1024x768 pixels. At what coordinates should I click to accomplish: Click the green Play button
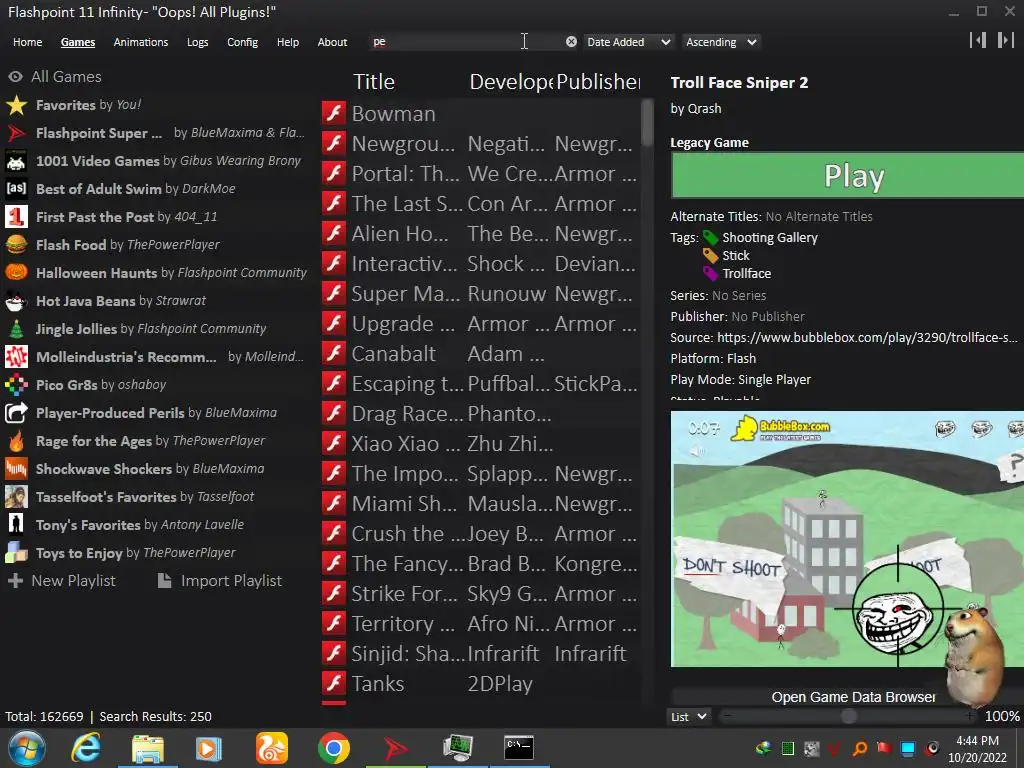(848, 176)
